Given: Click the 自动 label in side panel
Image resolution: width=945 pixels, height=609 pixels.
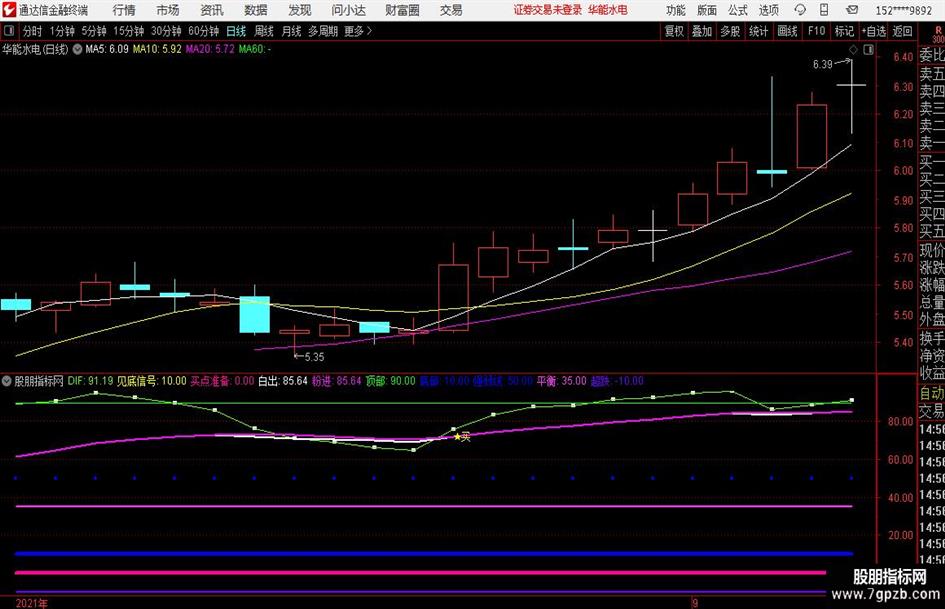Looking at the screenshot, I should (x=932, y=393).
